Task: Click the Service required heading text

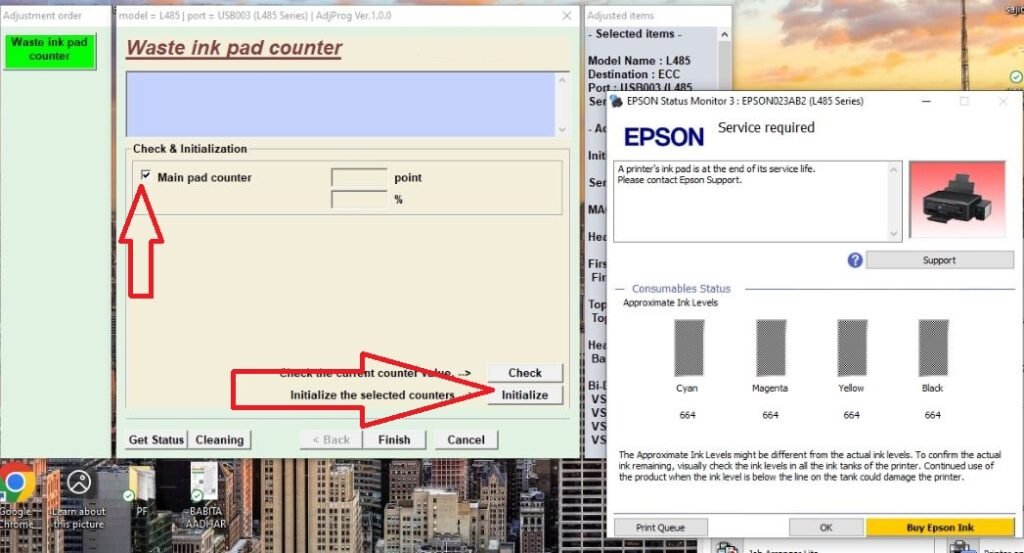Action: (766, 128)
